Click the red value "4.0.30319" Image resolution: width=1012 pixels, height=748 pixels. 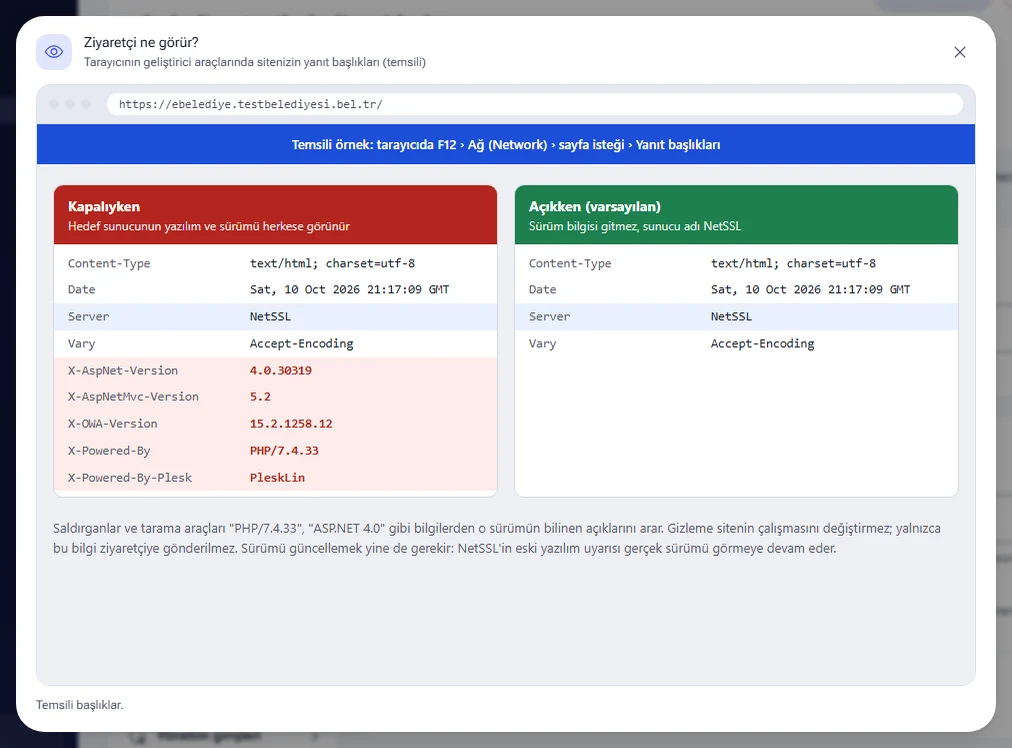pyautogui.click(x=281, y=370)
